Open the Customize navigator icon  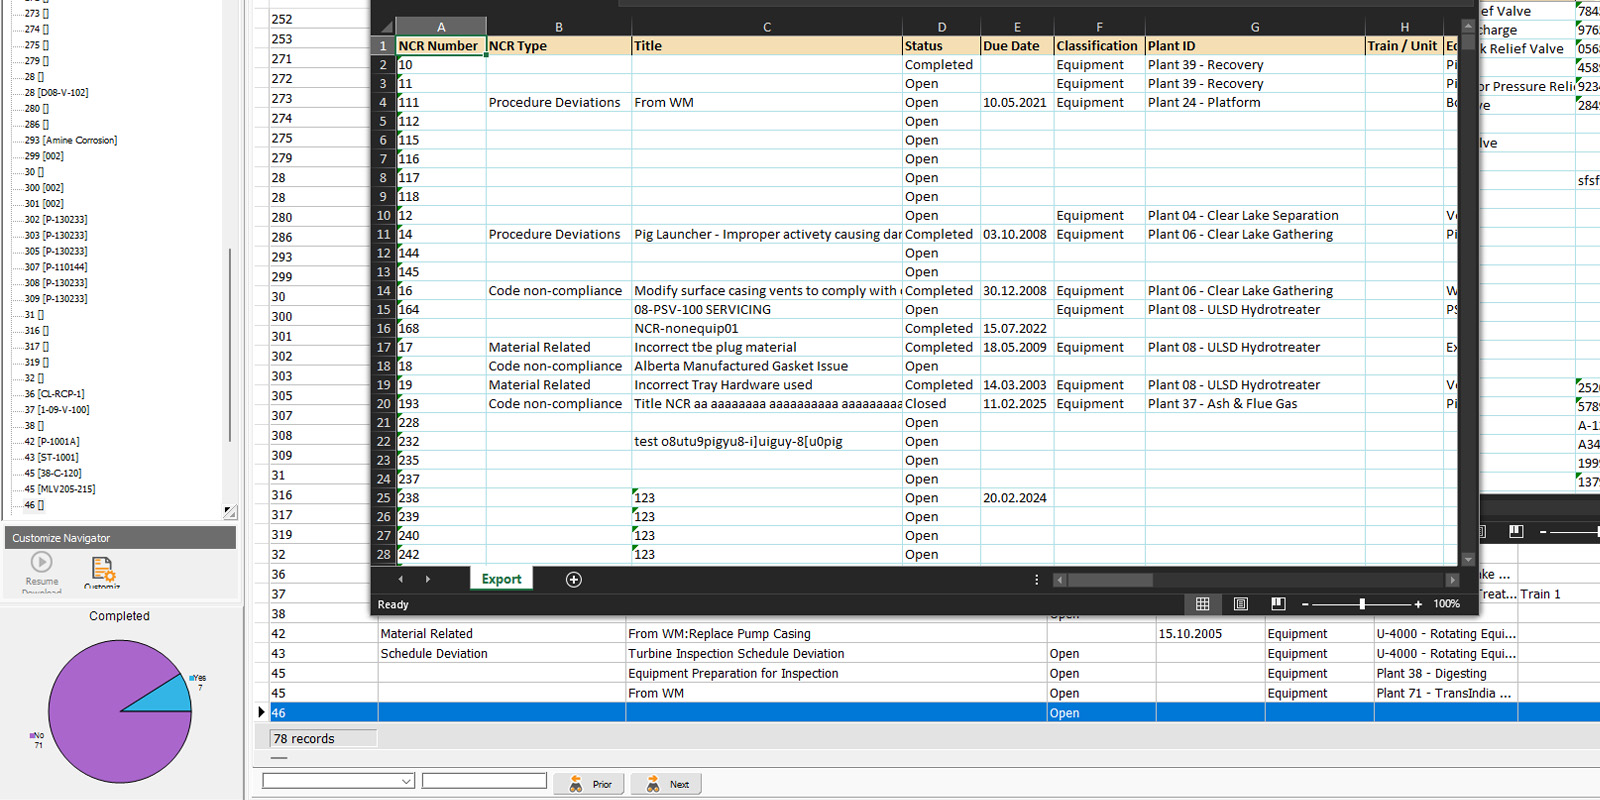click(x=102, y=569)
